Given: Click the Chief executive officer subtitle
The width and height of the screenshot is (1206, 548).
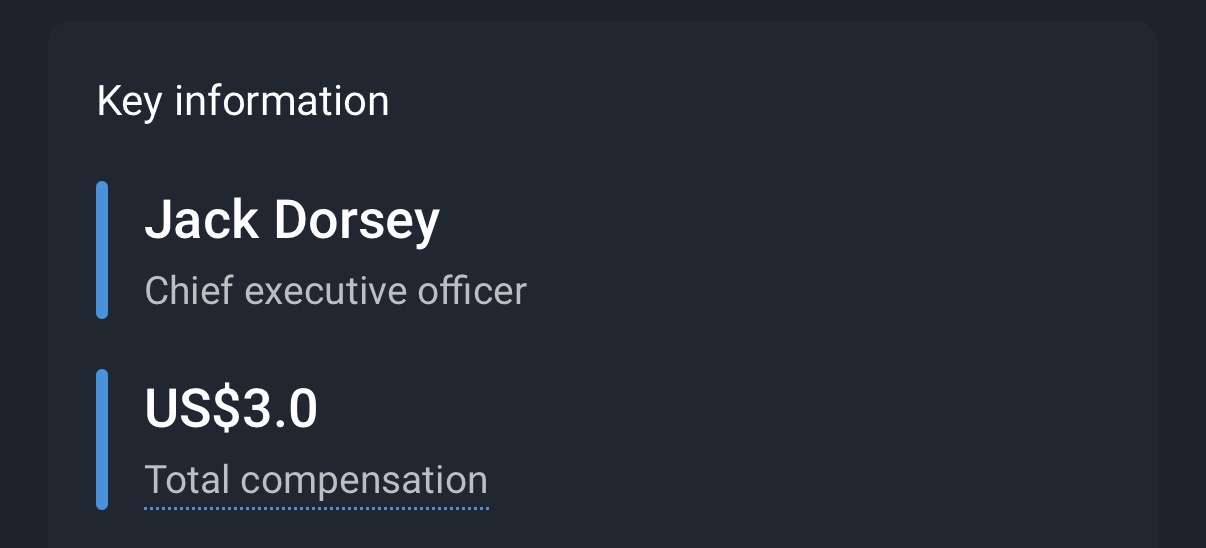Looking at the screenshot, I should click(x=335, y=291).
